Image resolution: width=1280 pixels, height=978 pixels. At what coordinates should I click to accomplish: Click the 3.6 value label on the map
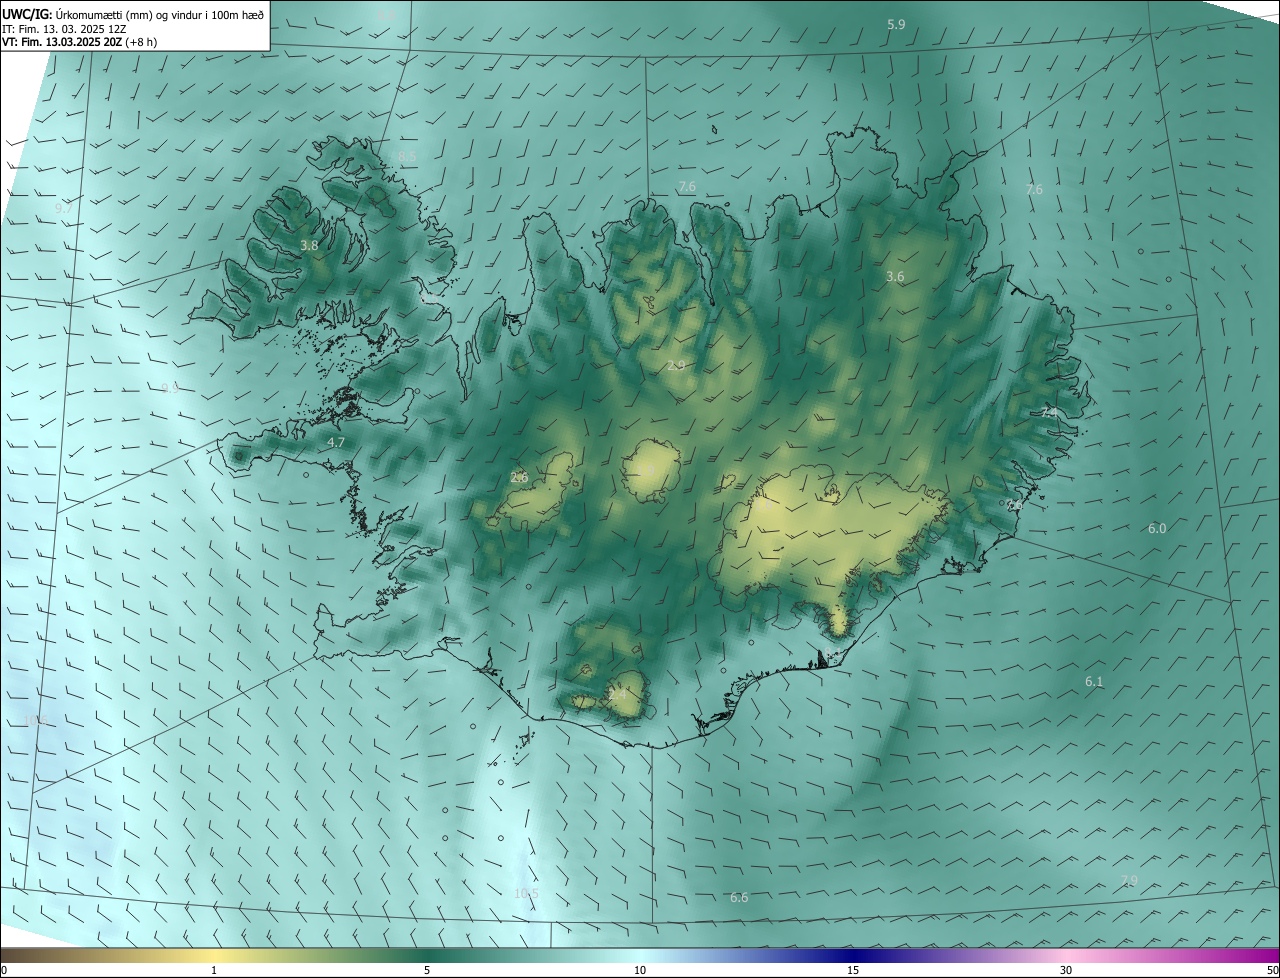coord(895,277)
